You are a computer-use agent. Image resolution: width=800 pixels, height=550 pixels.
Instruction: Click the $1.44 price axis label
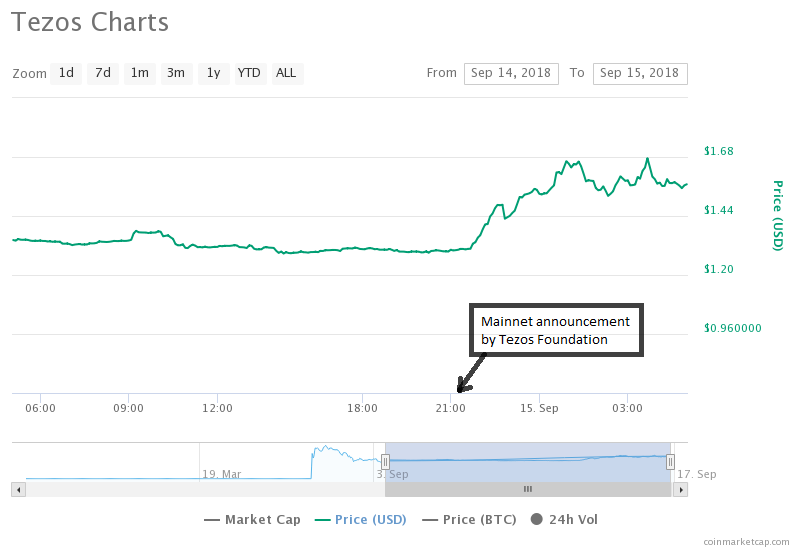tap(718, 210)
